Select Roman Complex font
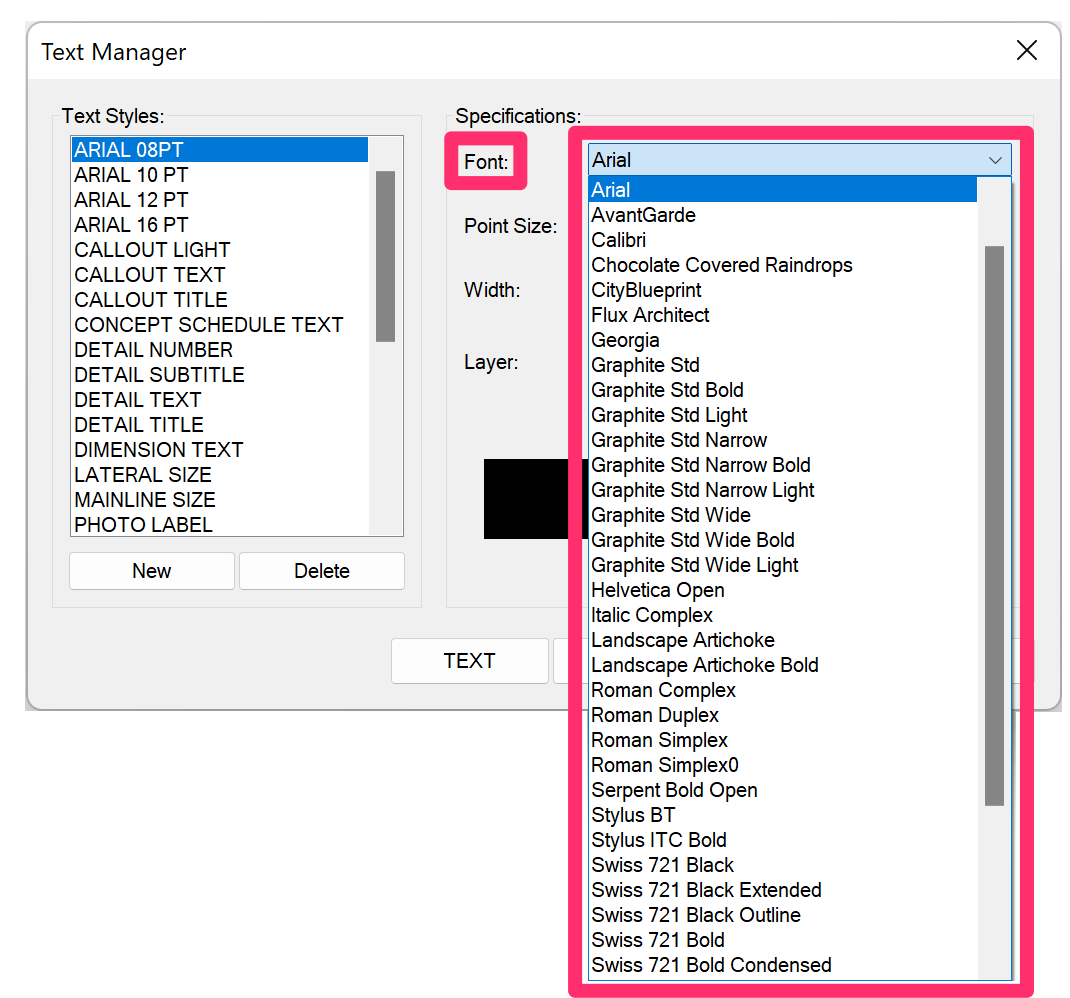Image resolution: width=1070 pixels, height=998 pixels. click(783, 690)
